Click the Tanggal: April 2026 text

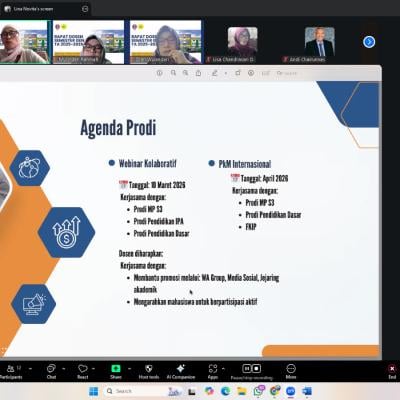(264, 179)
